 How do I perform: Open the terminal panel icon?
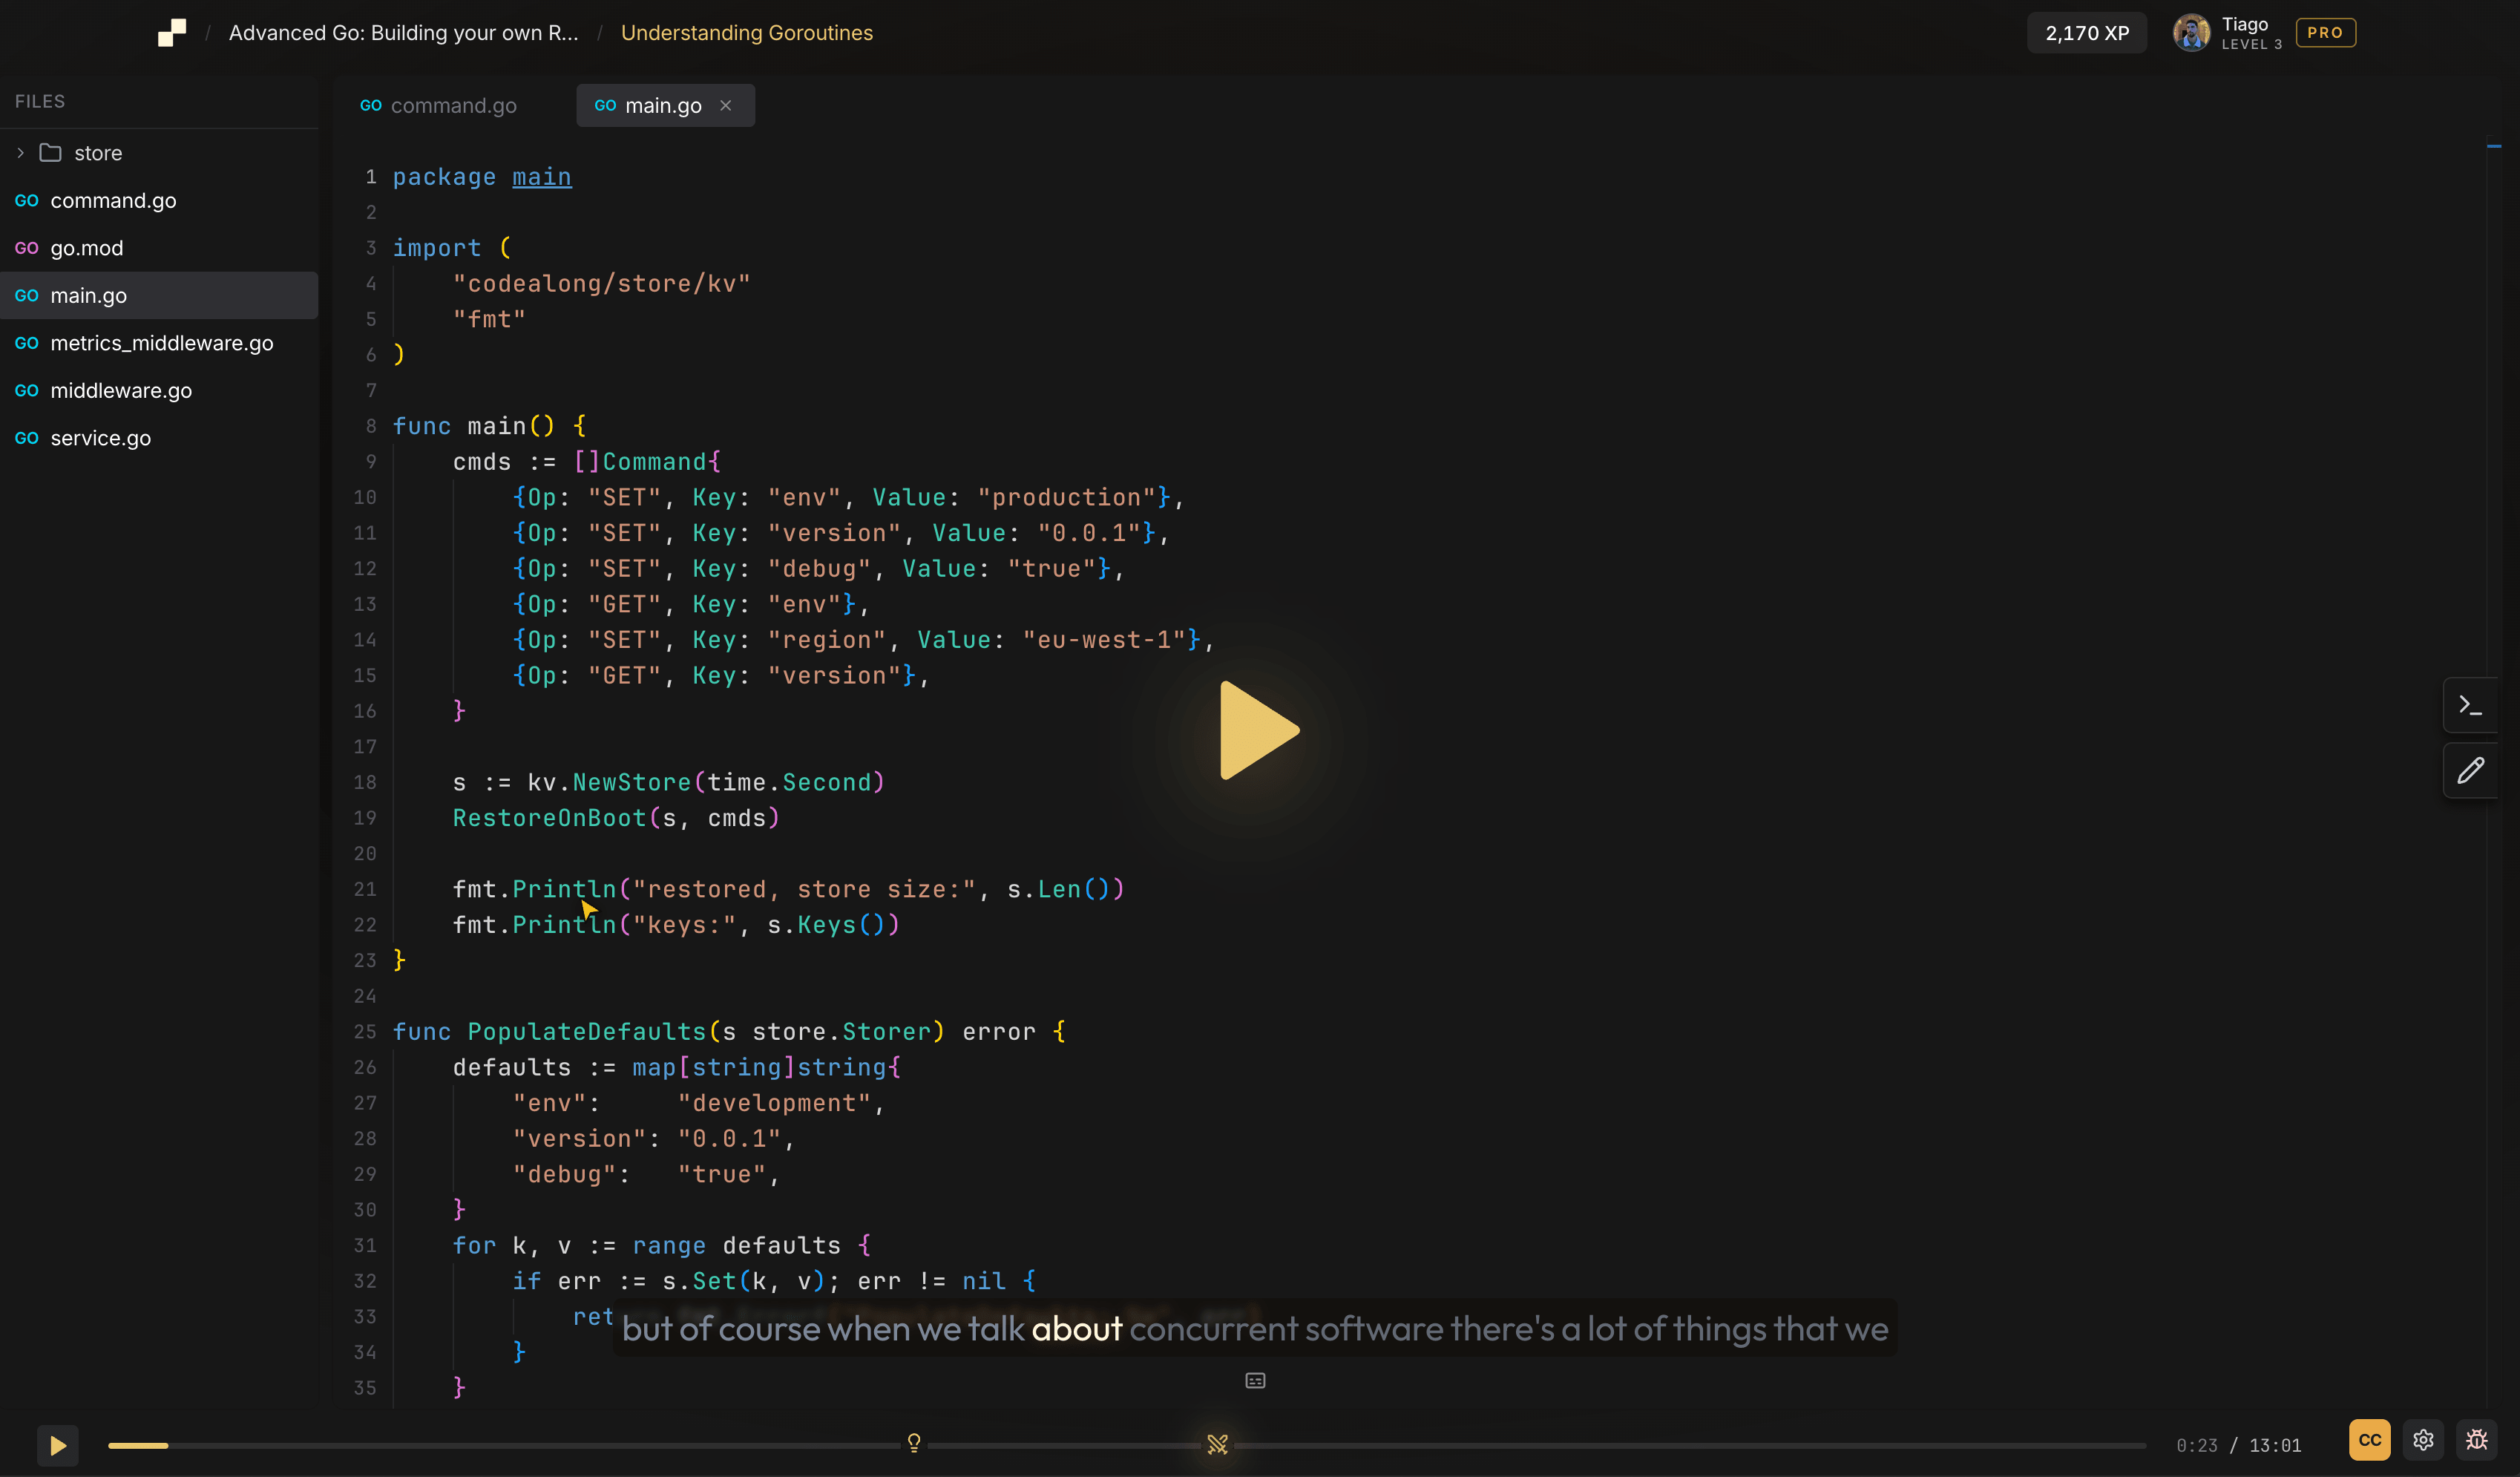coord(2470,706)
